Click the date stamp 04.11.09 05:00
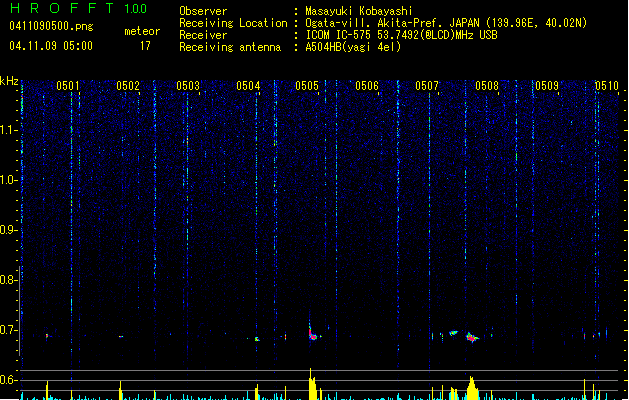The width and height of the screenshot is (629, 400). 51,46
